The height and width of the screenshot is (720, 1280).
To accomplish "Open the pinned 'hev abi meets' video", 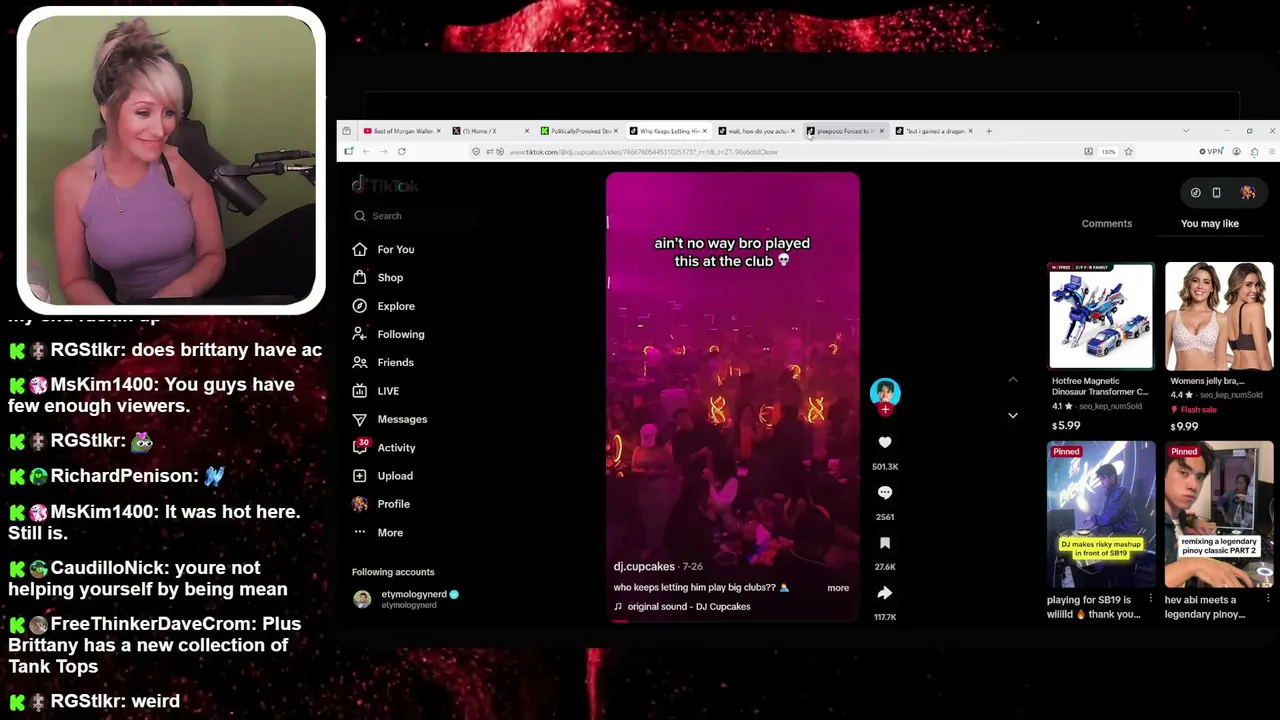I will (x=1219, y=513).
